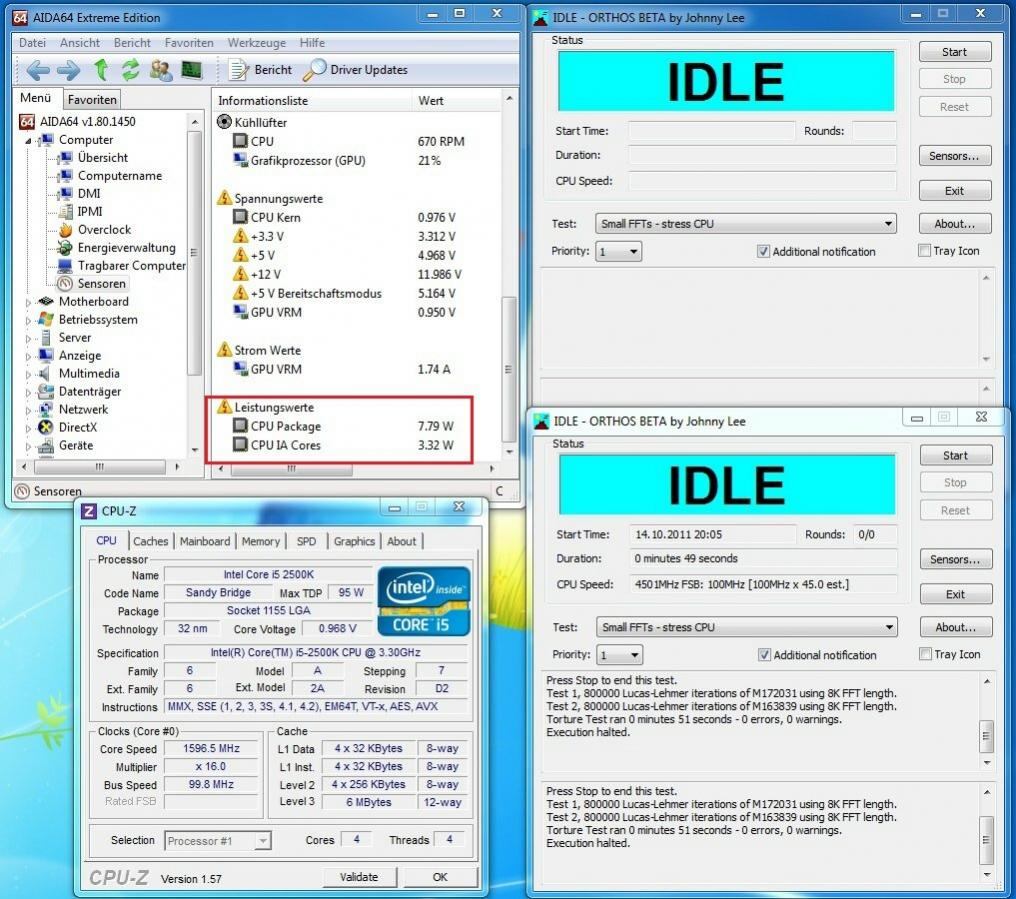The image size is (1016, 899).
Task: Click the Leistungswerte warning icon
Action: [224, 406]
